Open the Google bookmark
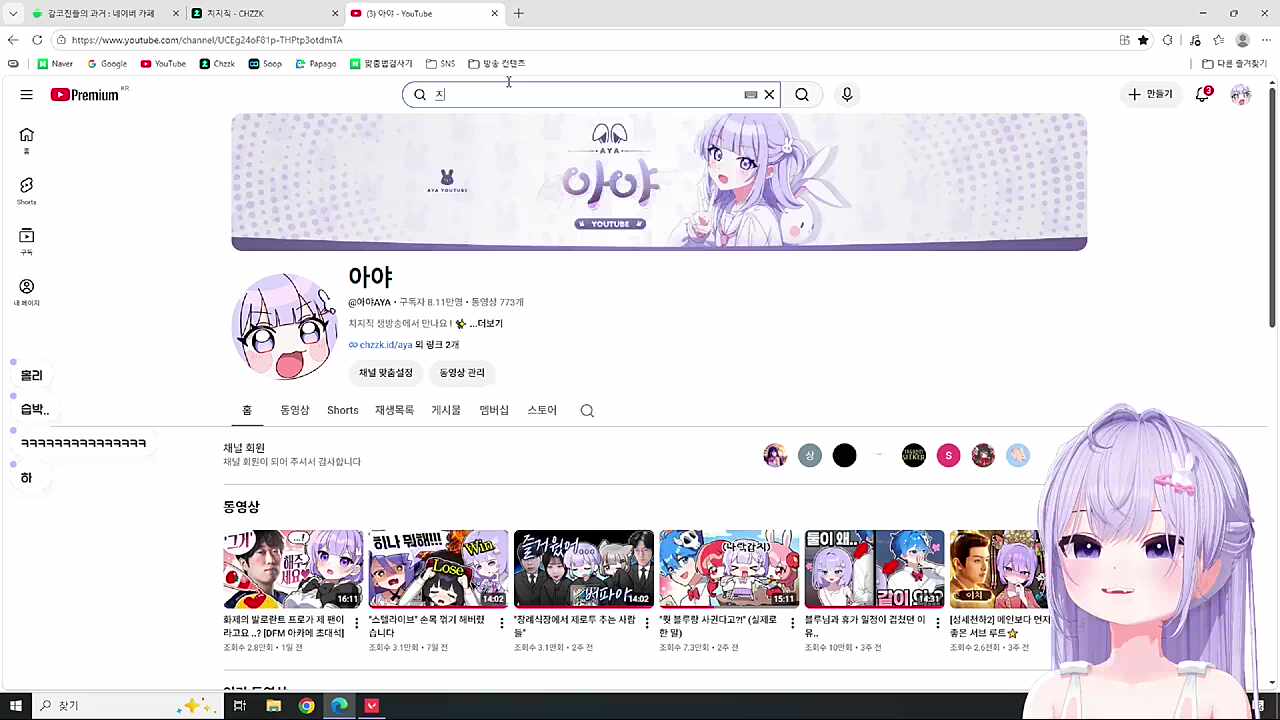 (x=107, y=63)
